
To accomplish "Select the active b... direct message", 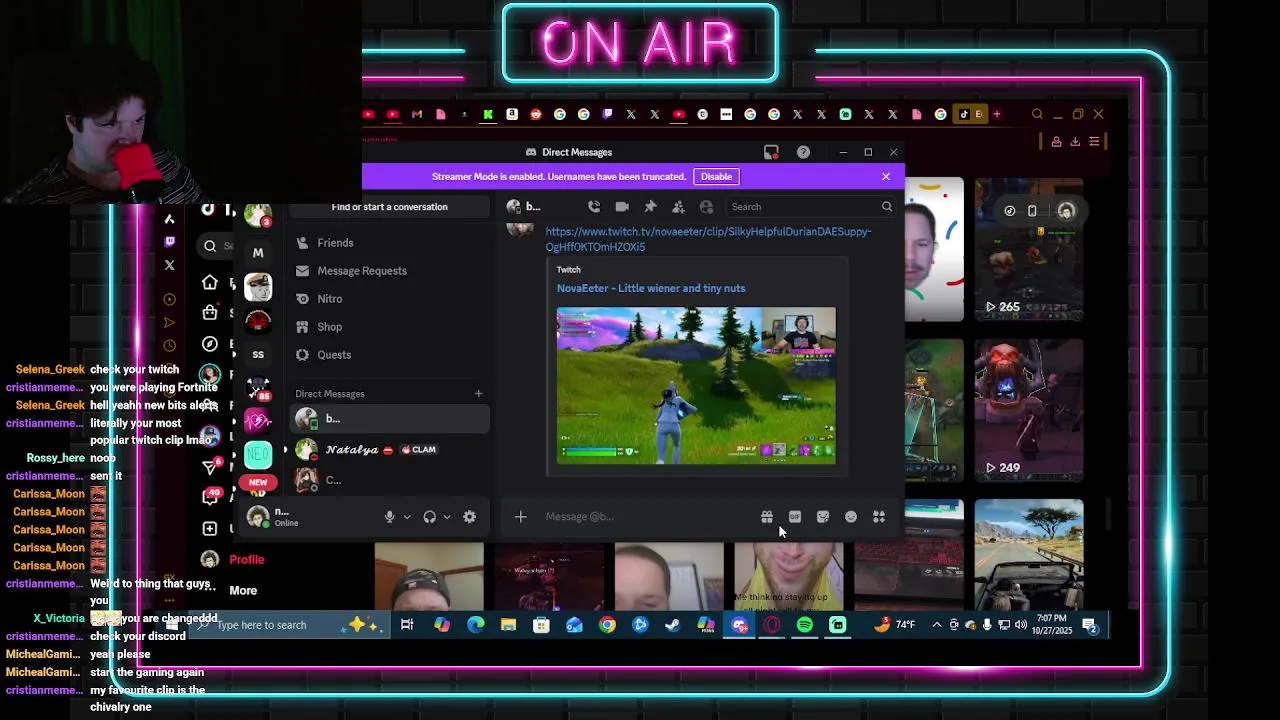I will pos(390,419).
